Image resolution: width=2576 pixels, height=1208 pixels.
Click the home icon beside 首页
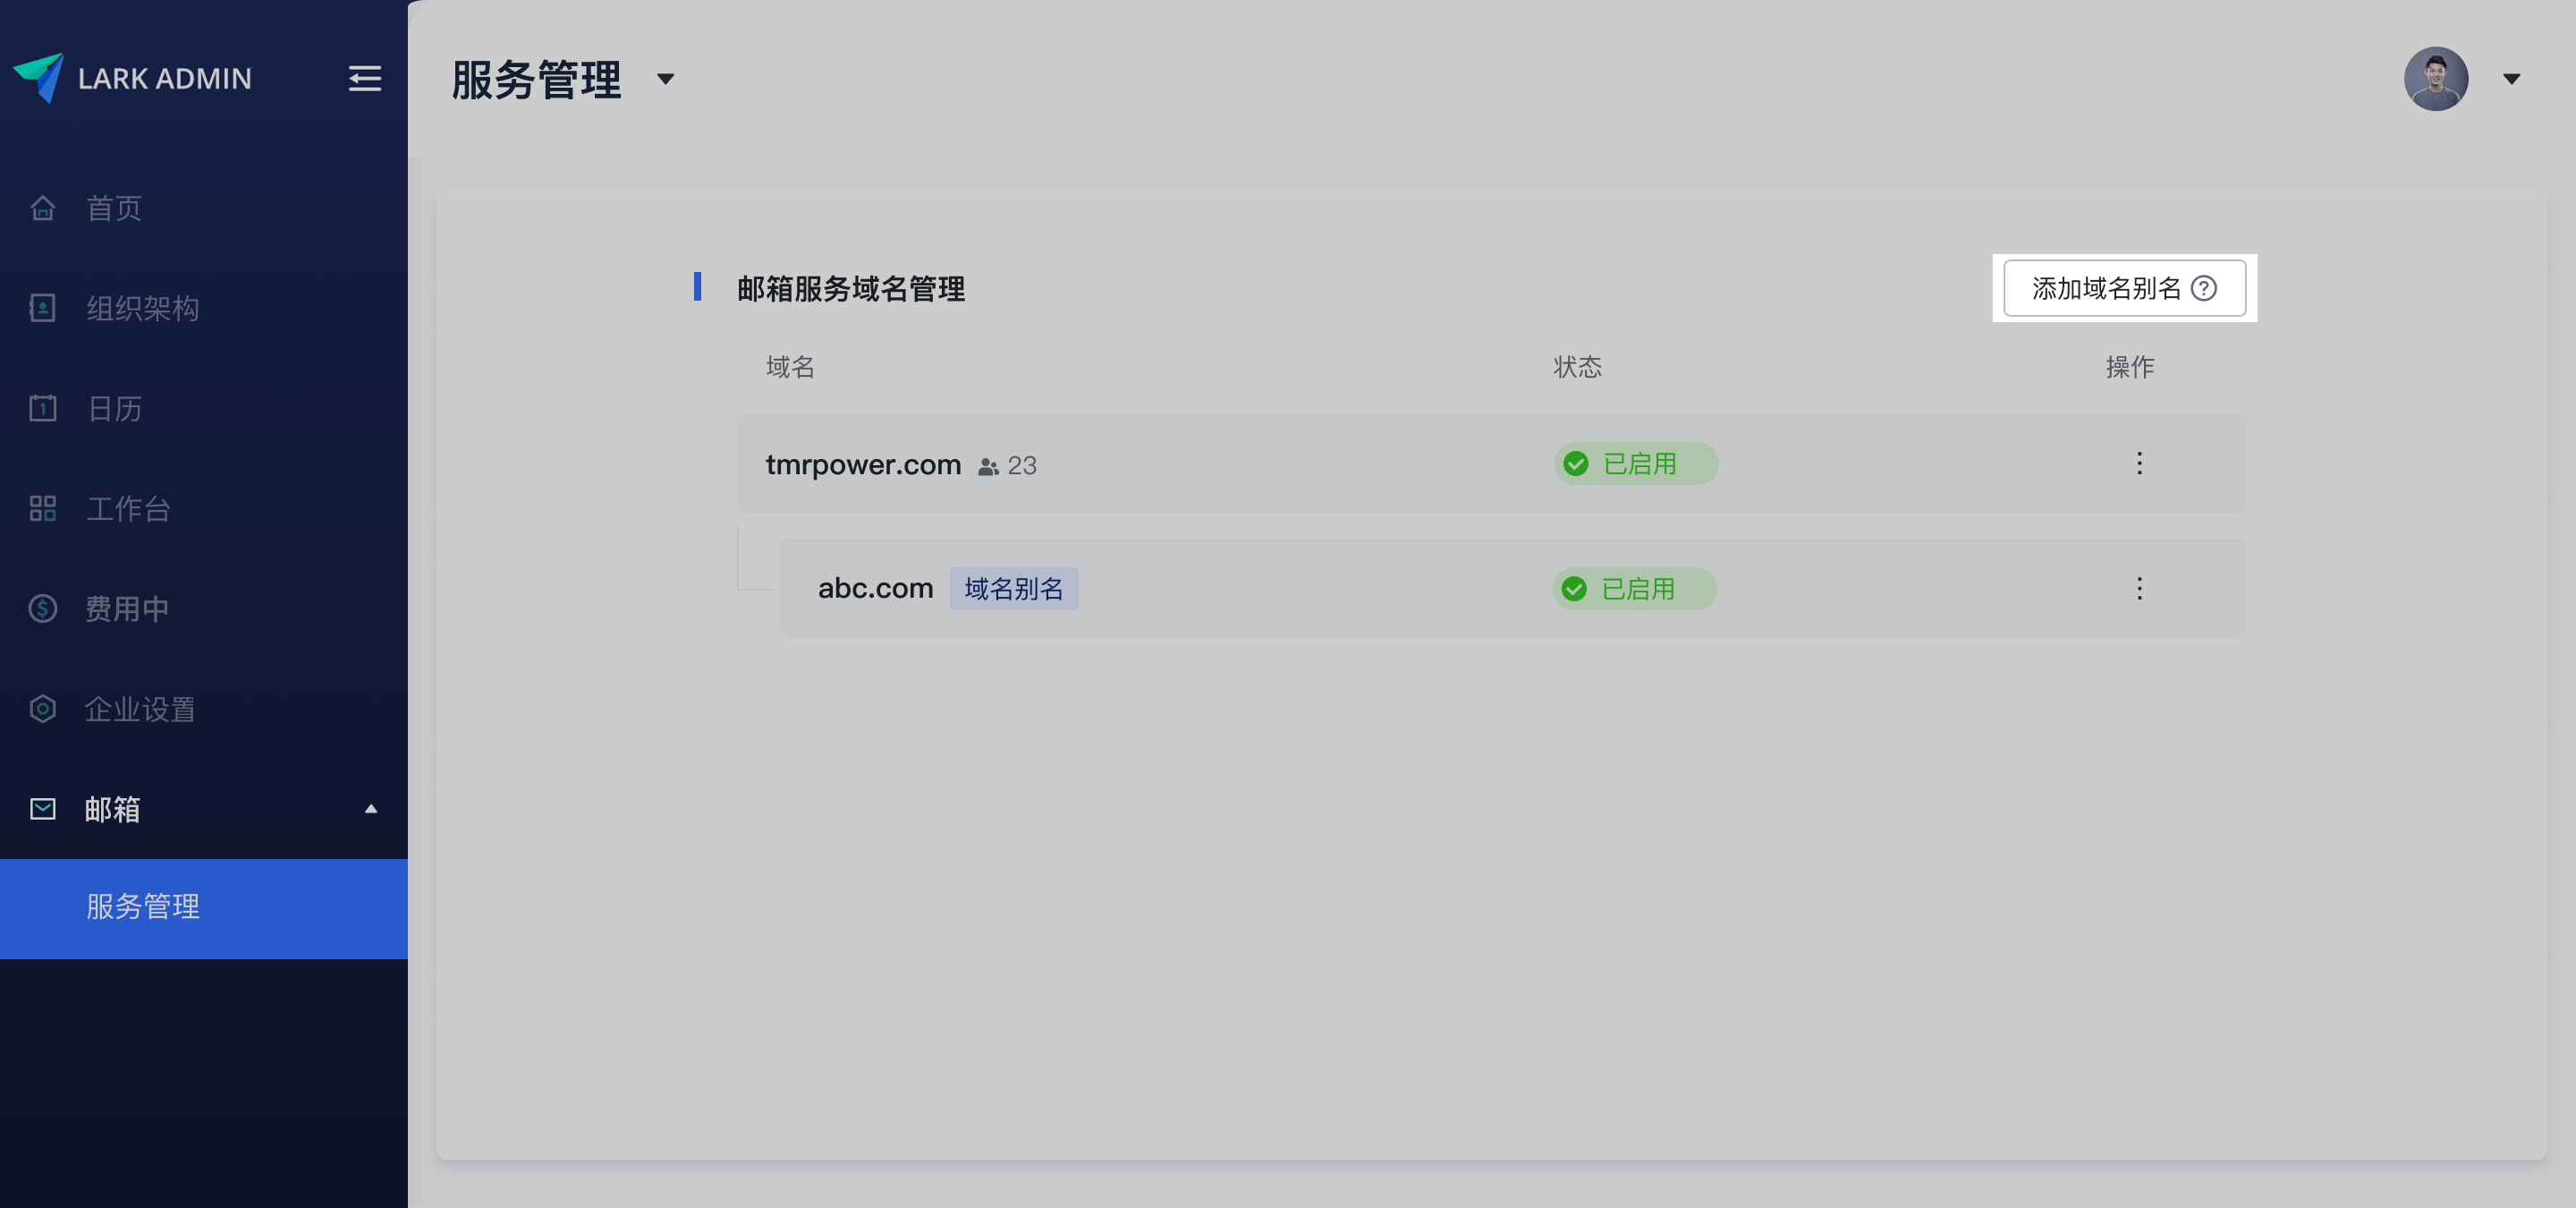(x=42, y=208)
